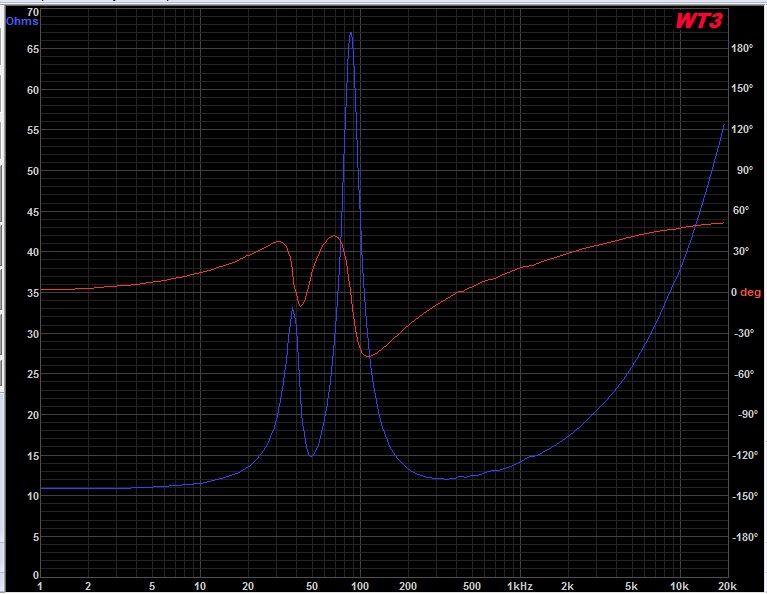Click the -150° phase axis label
The width and height of the screenshot is (767, 594).
click(744, 496)
